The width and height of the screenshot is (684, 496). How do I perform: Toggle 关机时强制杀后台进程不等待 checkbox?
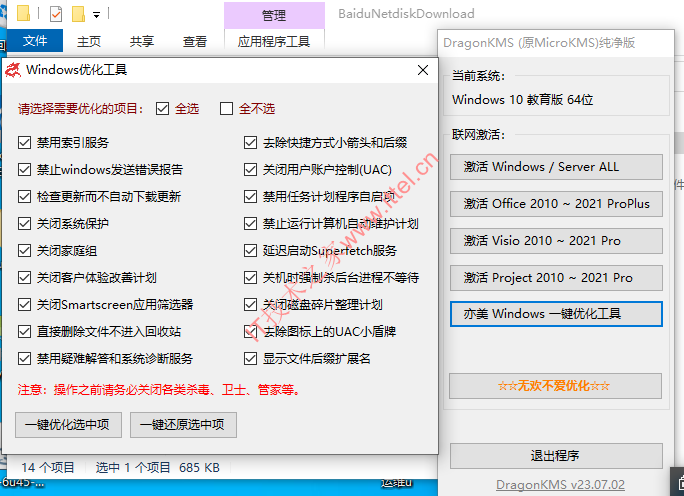click(250, 278)
